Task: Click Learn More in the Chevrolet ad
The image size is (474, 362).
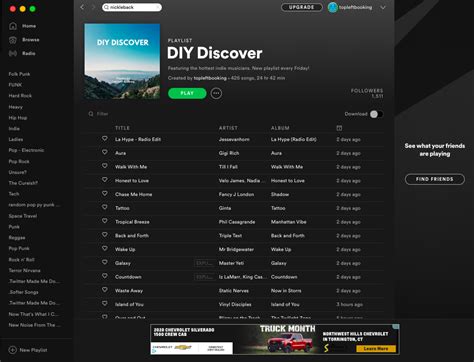Action: coord(376,349)
